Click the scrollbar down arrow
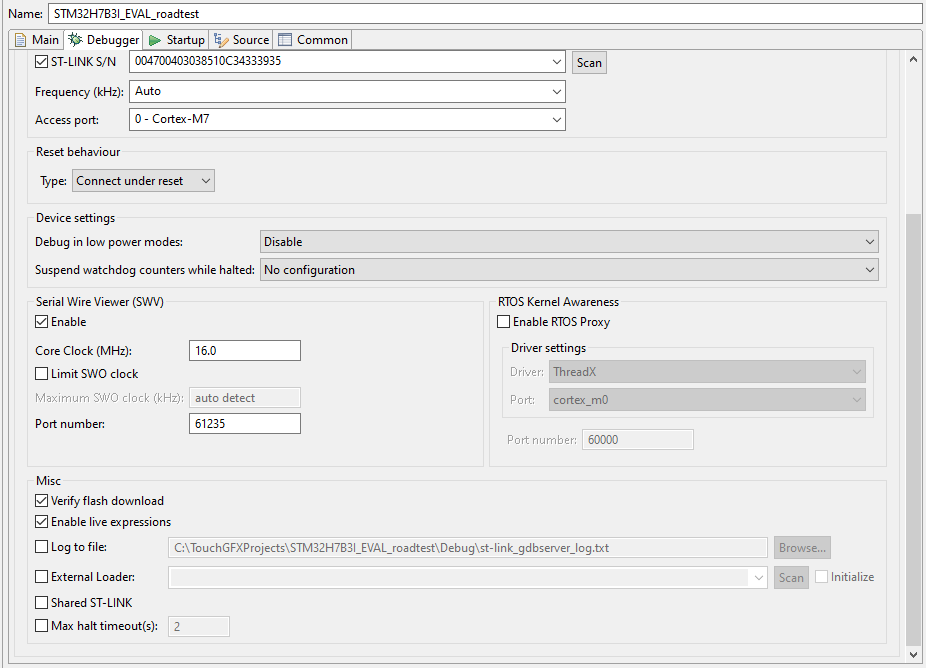 [x=913, y=654]
